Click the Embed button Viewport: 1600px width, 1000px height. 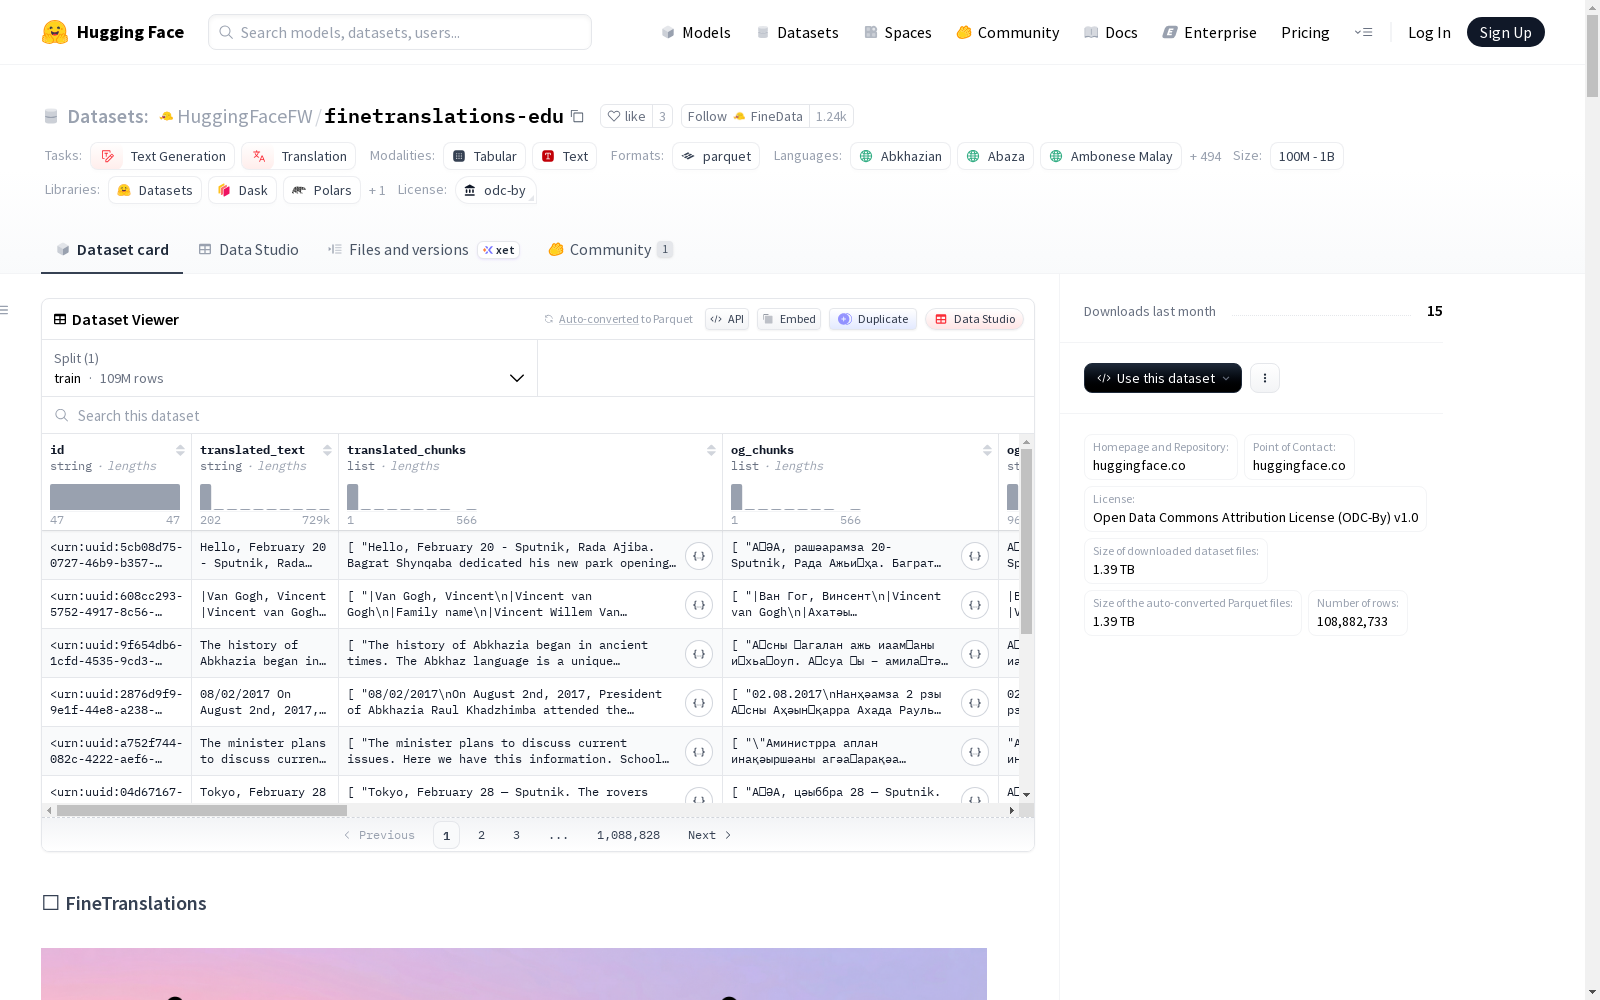click(789, 319)
